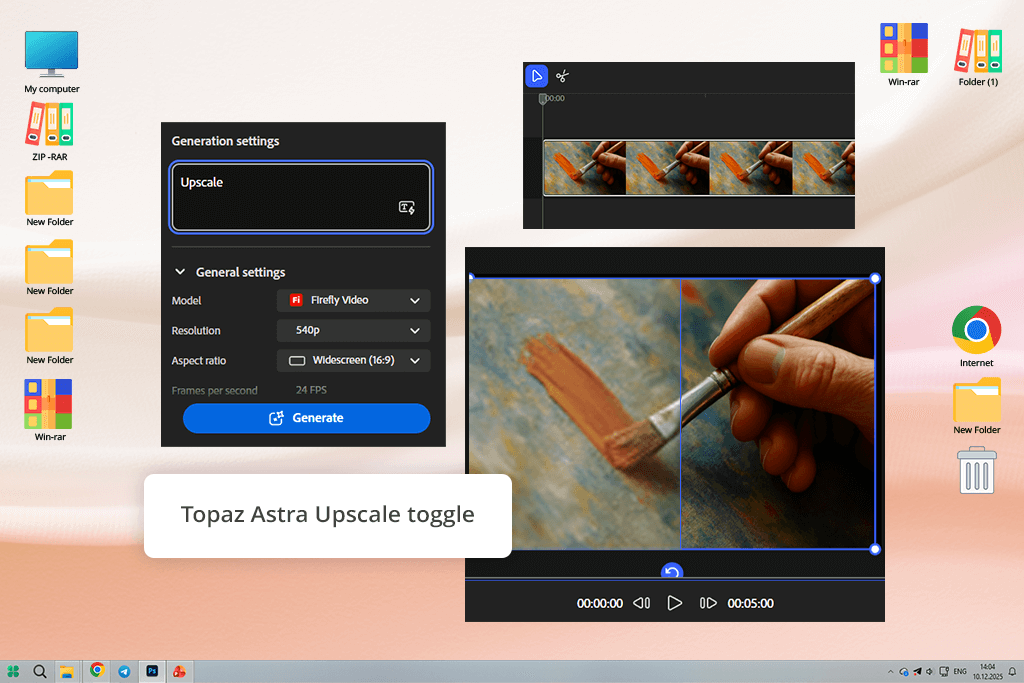1024x683 pixels.
Task: Click the Frames per second label
Action: (214, 390)
